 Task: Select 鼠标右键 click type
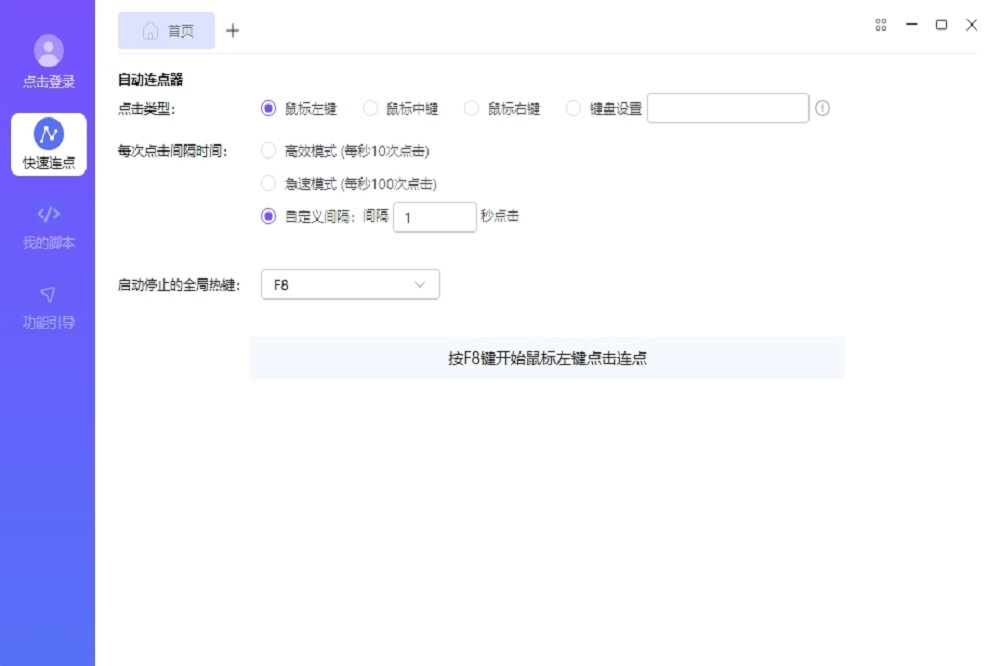tap(472, 109)
